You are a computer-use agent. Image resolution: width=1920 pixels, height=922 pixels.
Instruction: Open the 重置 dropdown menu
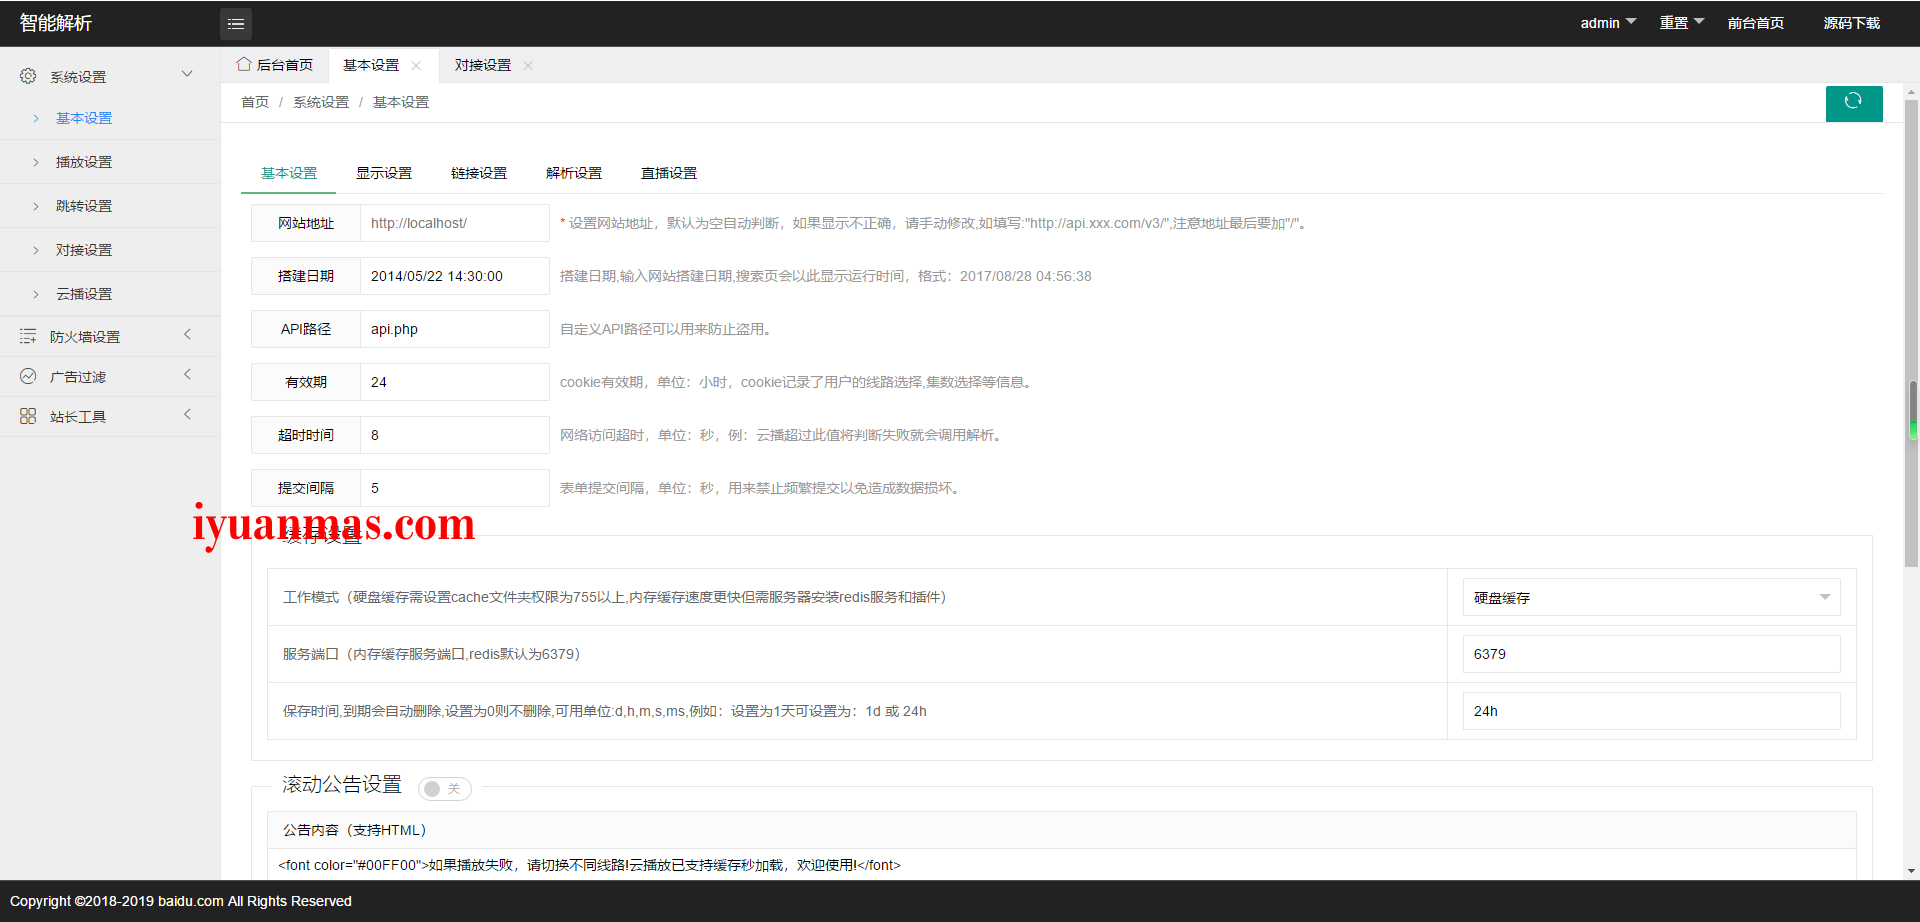coord(1682,23)
